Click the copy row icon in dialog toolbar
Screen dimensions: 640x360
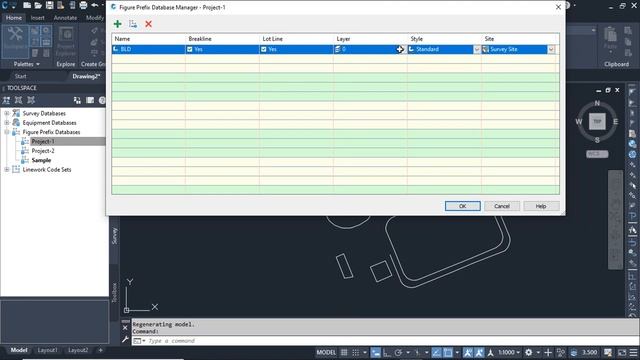tap(133, 24)
